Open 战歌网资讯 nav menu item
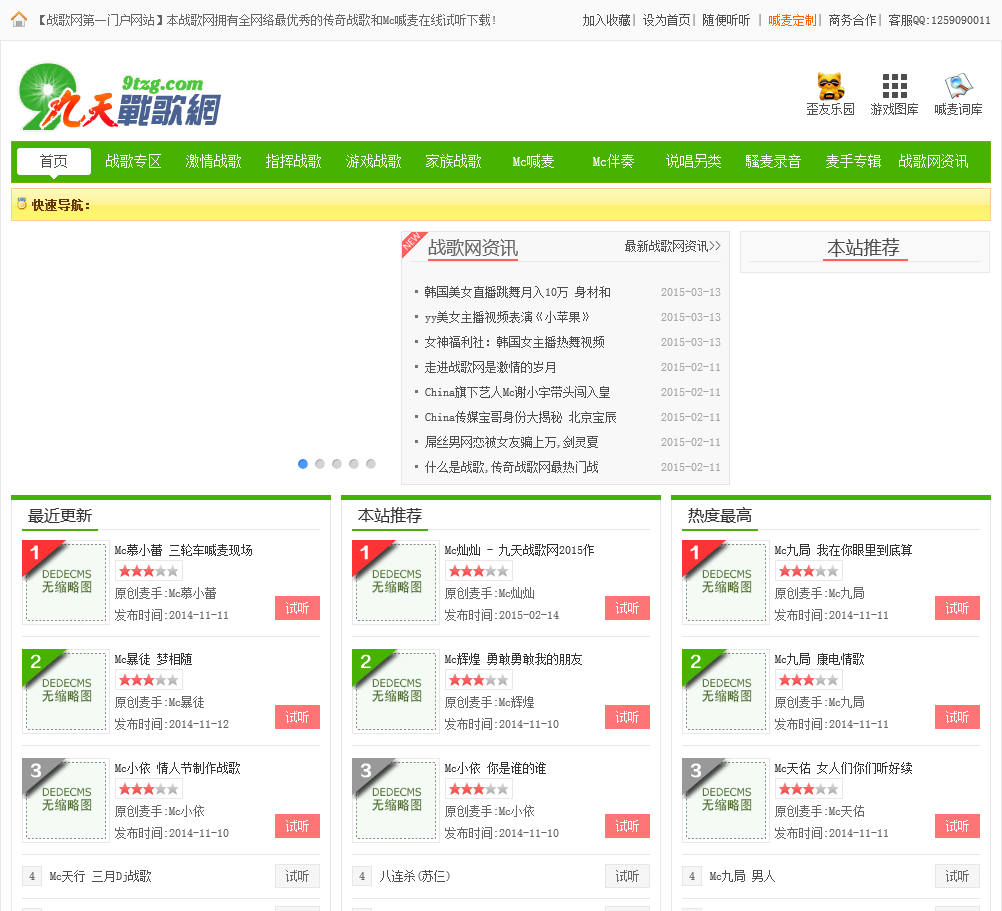The image size is (1002, 911). 933,161
